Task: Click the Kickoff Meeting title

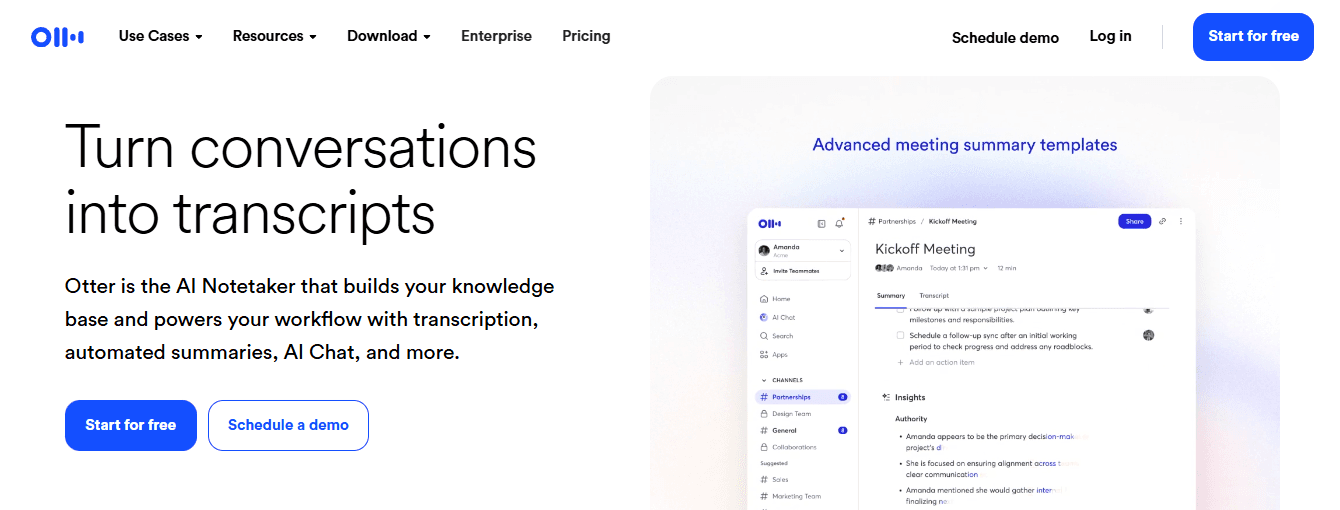Action: [925, 249]
